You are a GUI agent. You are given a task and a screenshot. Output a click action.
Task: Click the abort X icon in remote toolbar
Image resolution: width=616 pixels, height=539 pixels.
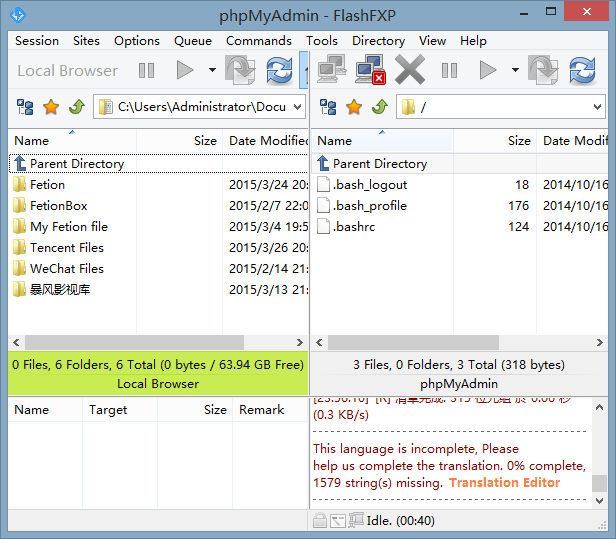[410, 70]
